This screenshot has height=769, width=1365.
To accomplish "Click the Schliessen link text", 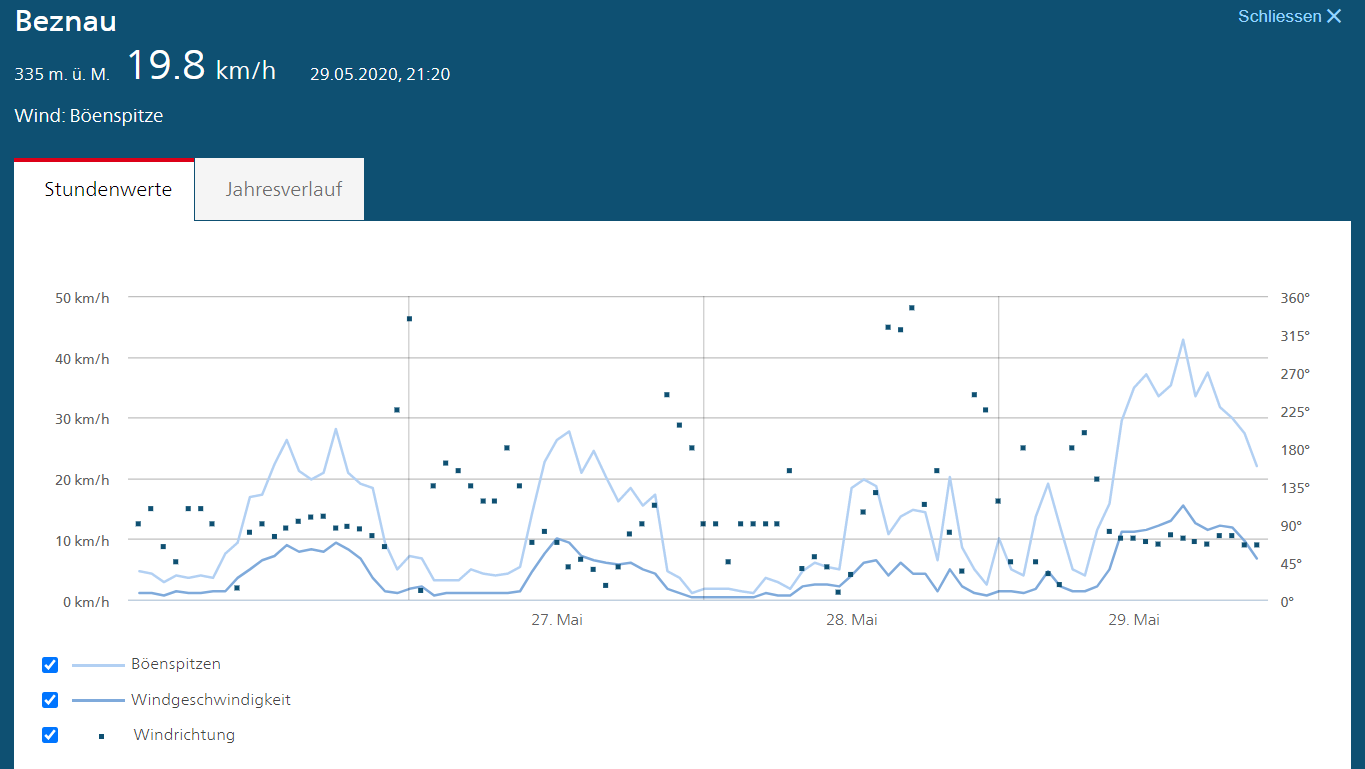I will (1279, 16).
